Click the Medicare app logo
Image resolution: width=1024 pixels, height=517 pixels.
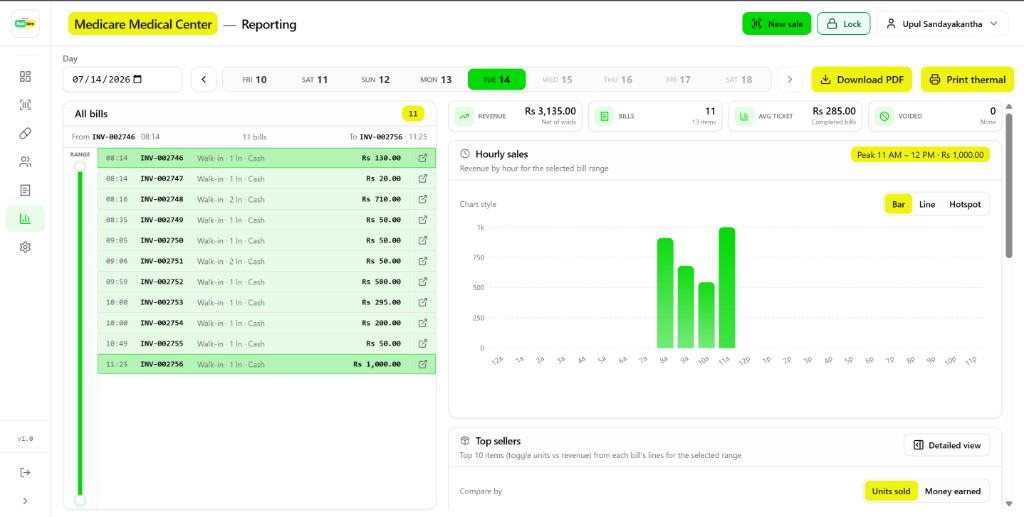point(25,24)
